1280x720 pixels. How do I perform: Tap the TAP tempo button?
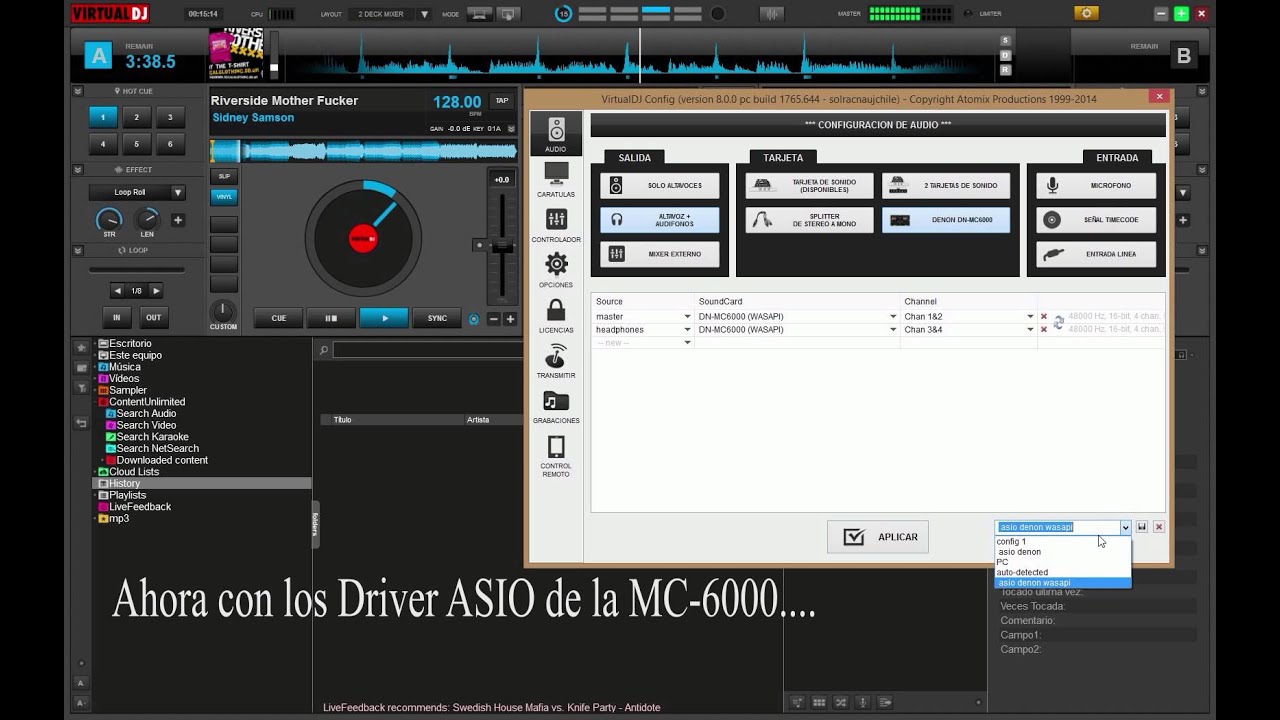click(501, 100)
